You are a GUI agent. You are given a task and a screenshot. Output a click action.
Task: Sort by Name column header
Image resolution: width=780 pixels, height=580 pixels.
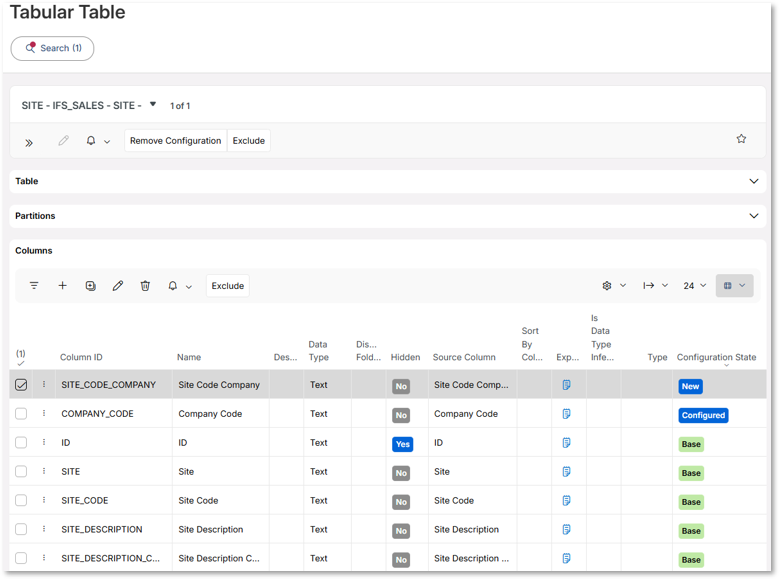click(x=189, y=357)
